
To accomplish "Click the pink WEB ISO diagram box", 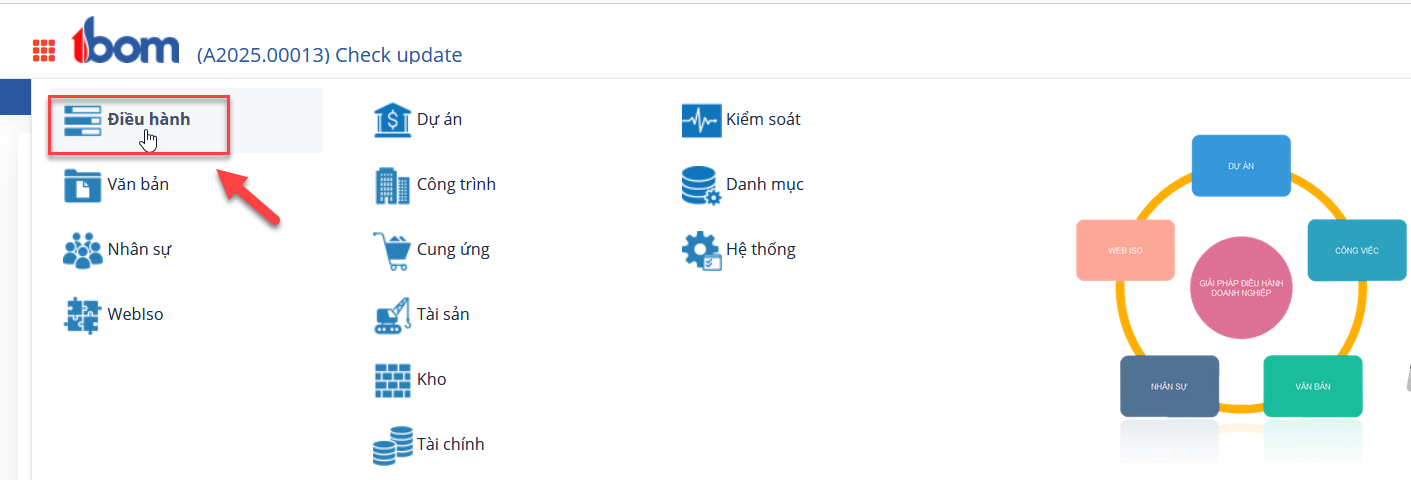I will (x=1125, y=250).
